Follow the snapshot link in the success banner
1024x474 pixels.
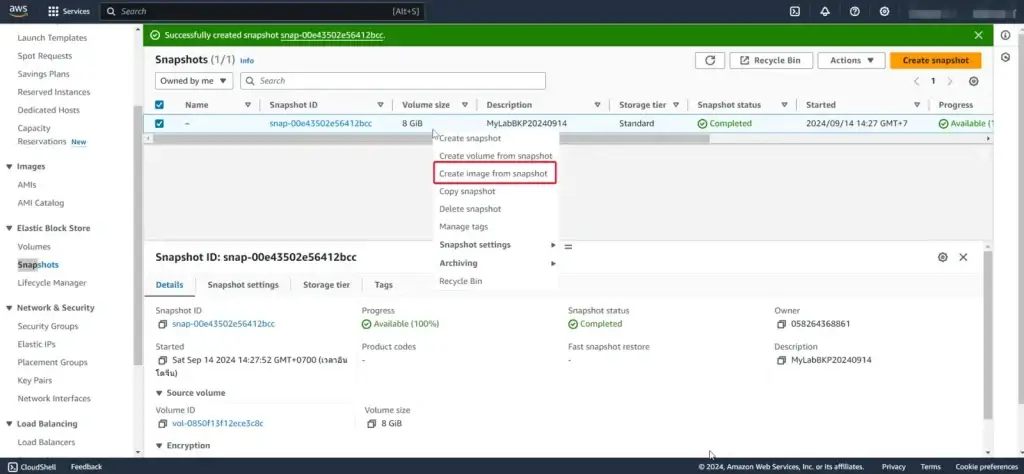[x=332, y=35]
